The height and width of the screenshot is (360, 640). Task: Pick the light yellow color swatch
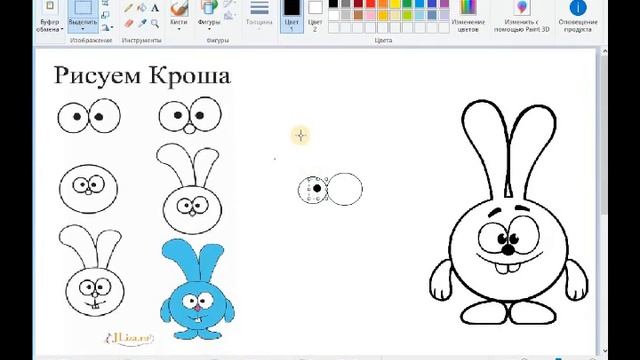coord(395,16)
